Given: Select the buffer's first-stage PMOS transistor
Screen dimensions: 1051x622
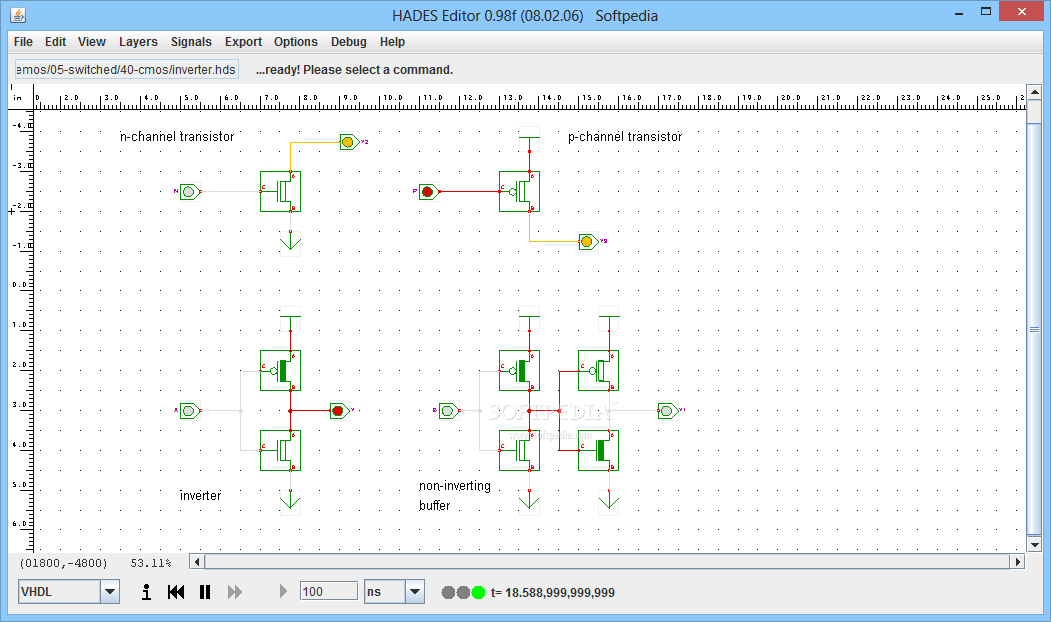Looking at the screenshot, I should tap(519, 370).
